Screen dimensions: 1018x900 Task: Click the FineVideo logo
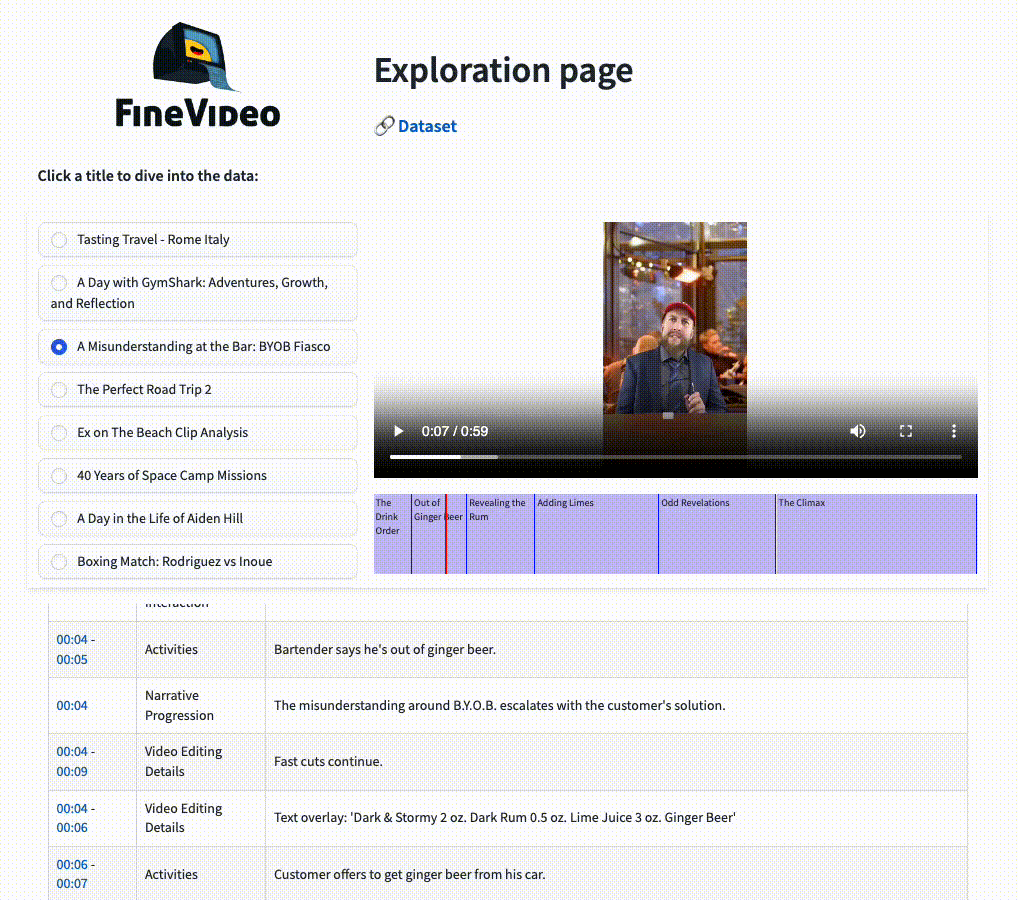196,75
